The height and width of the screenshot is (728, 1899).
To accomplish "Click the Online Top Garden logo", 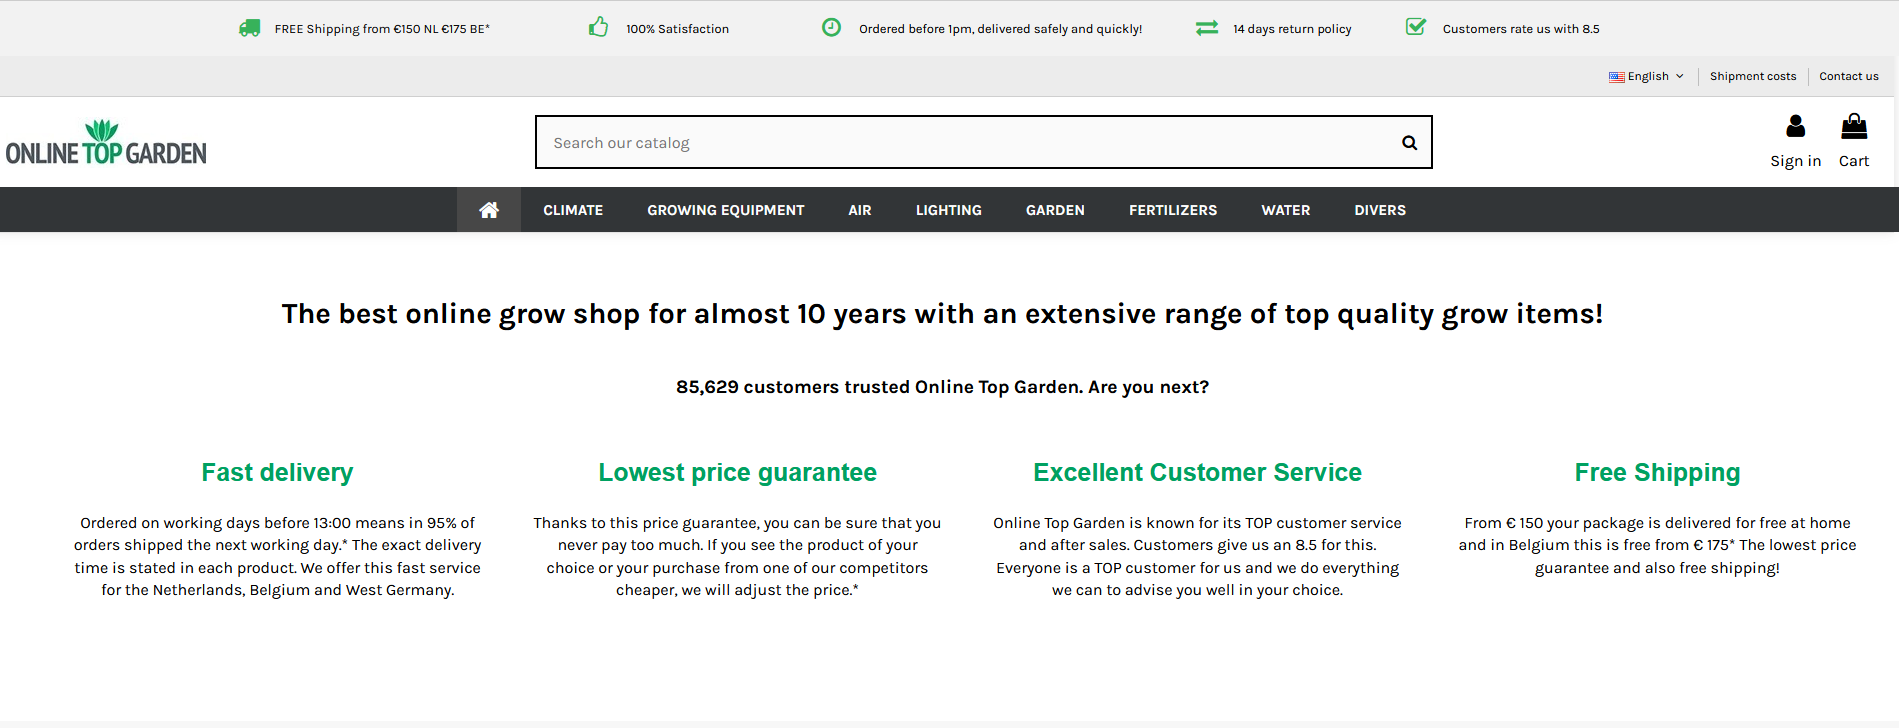I will point(106,143).
